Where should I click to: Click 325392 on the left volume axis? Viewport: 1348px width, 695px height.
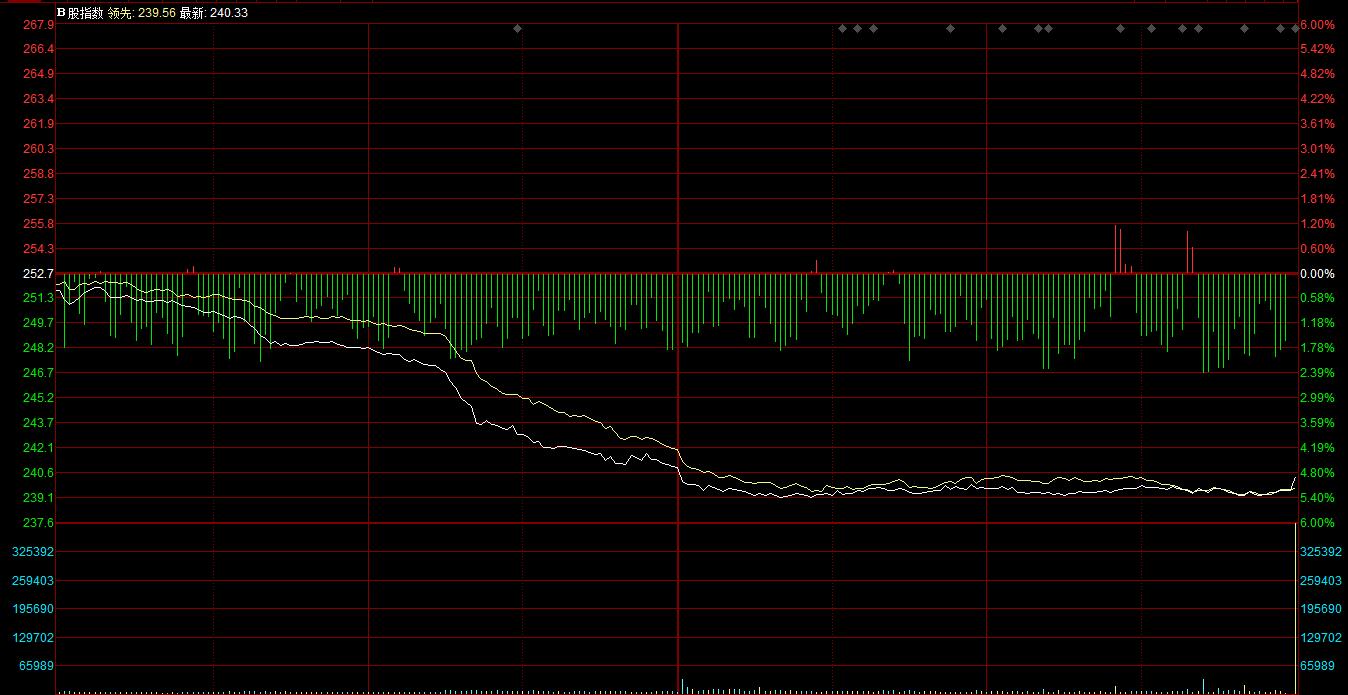(x=32, y=552)
